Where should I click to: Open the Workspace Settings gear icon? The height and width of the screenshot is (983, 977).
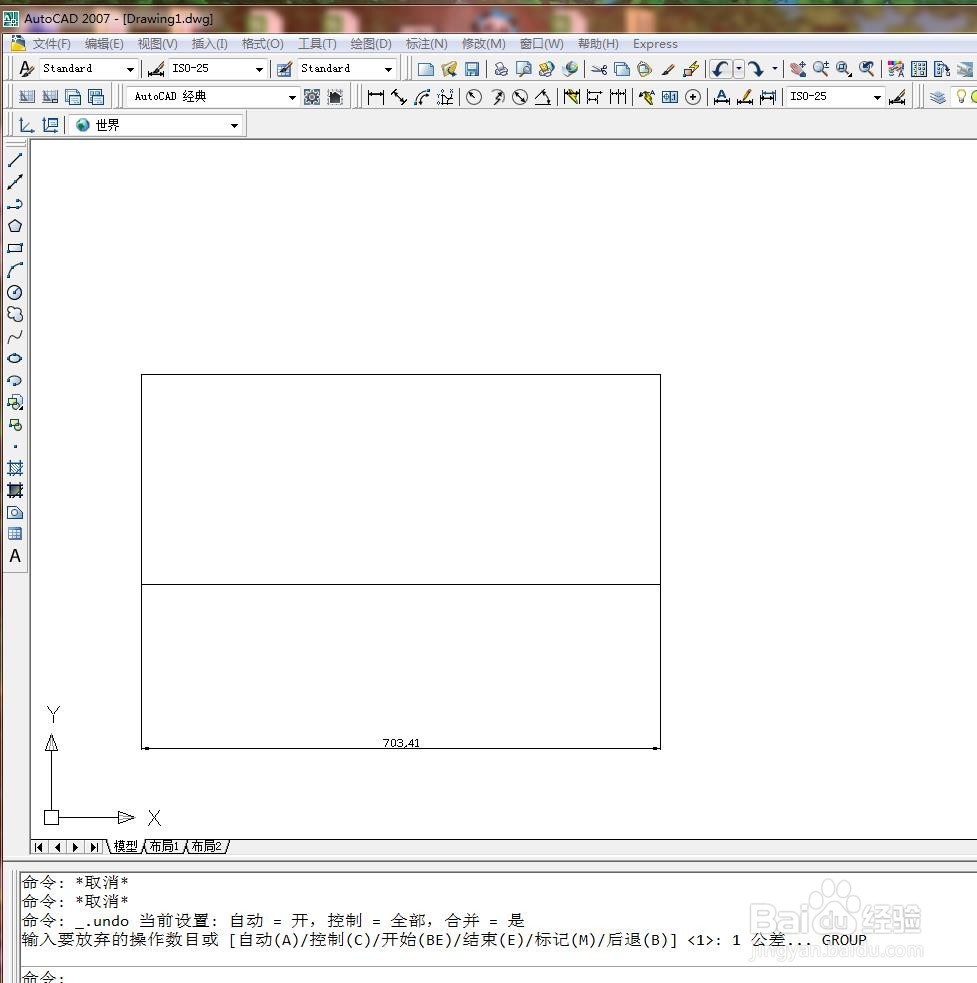click(312, 97)
